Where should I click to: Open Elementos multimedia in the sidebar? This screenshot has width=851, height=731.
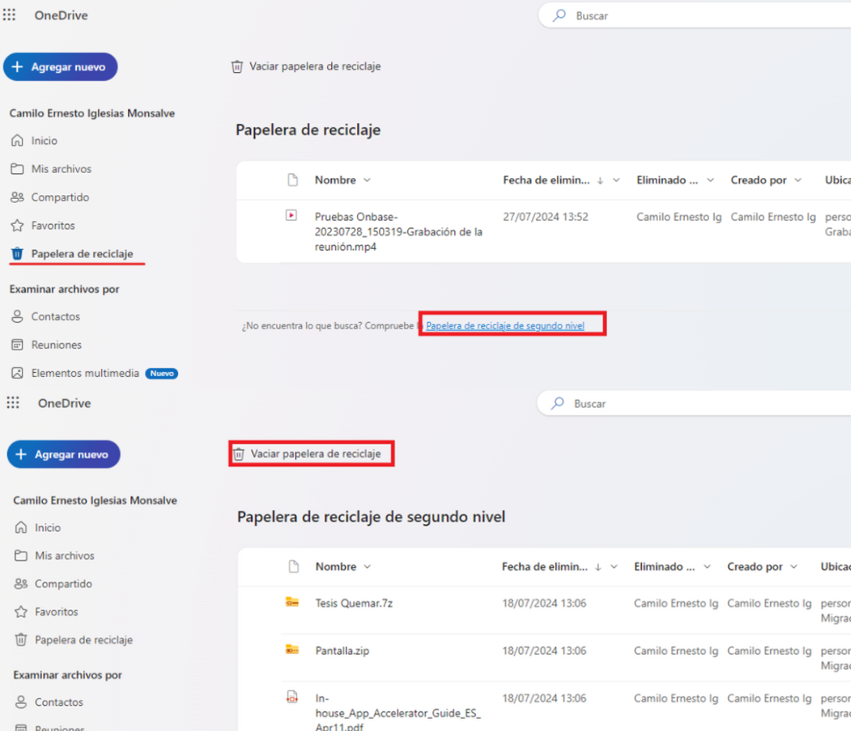(85, 373)
